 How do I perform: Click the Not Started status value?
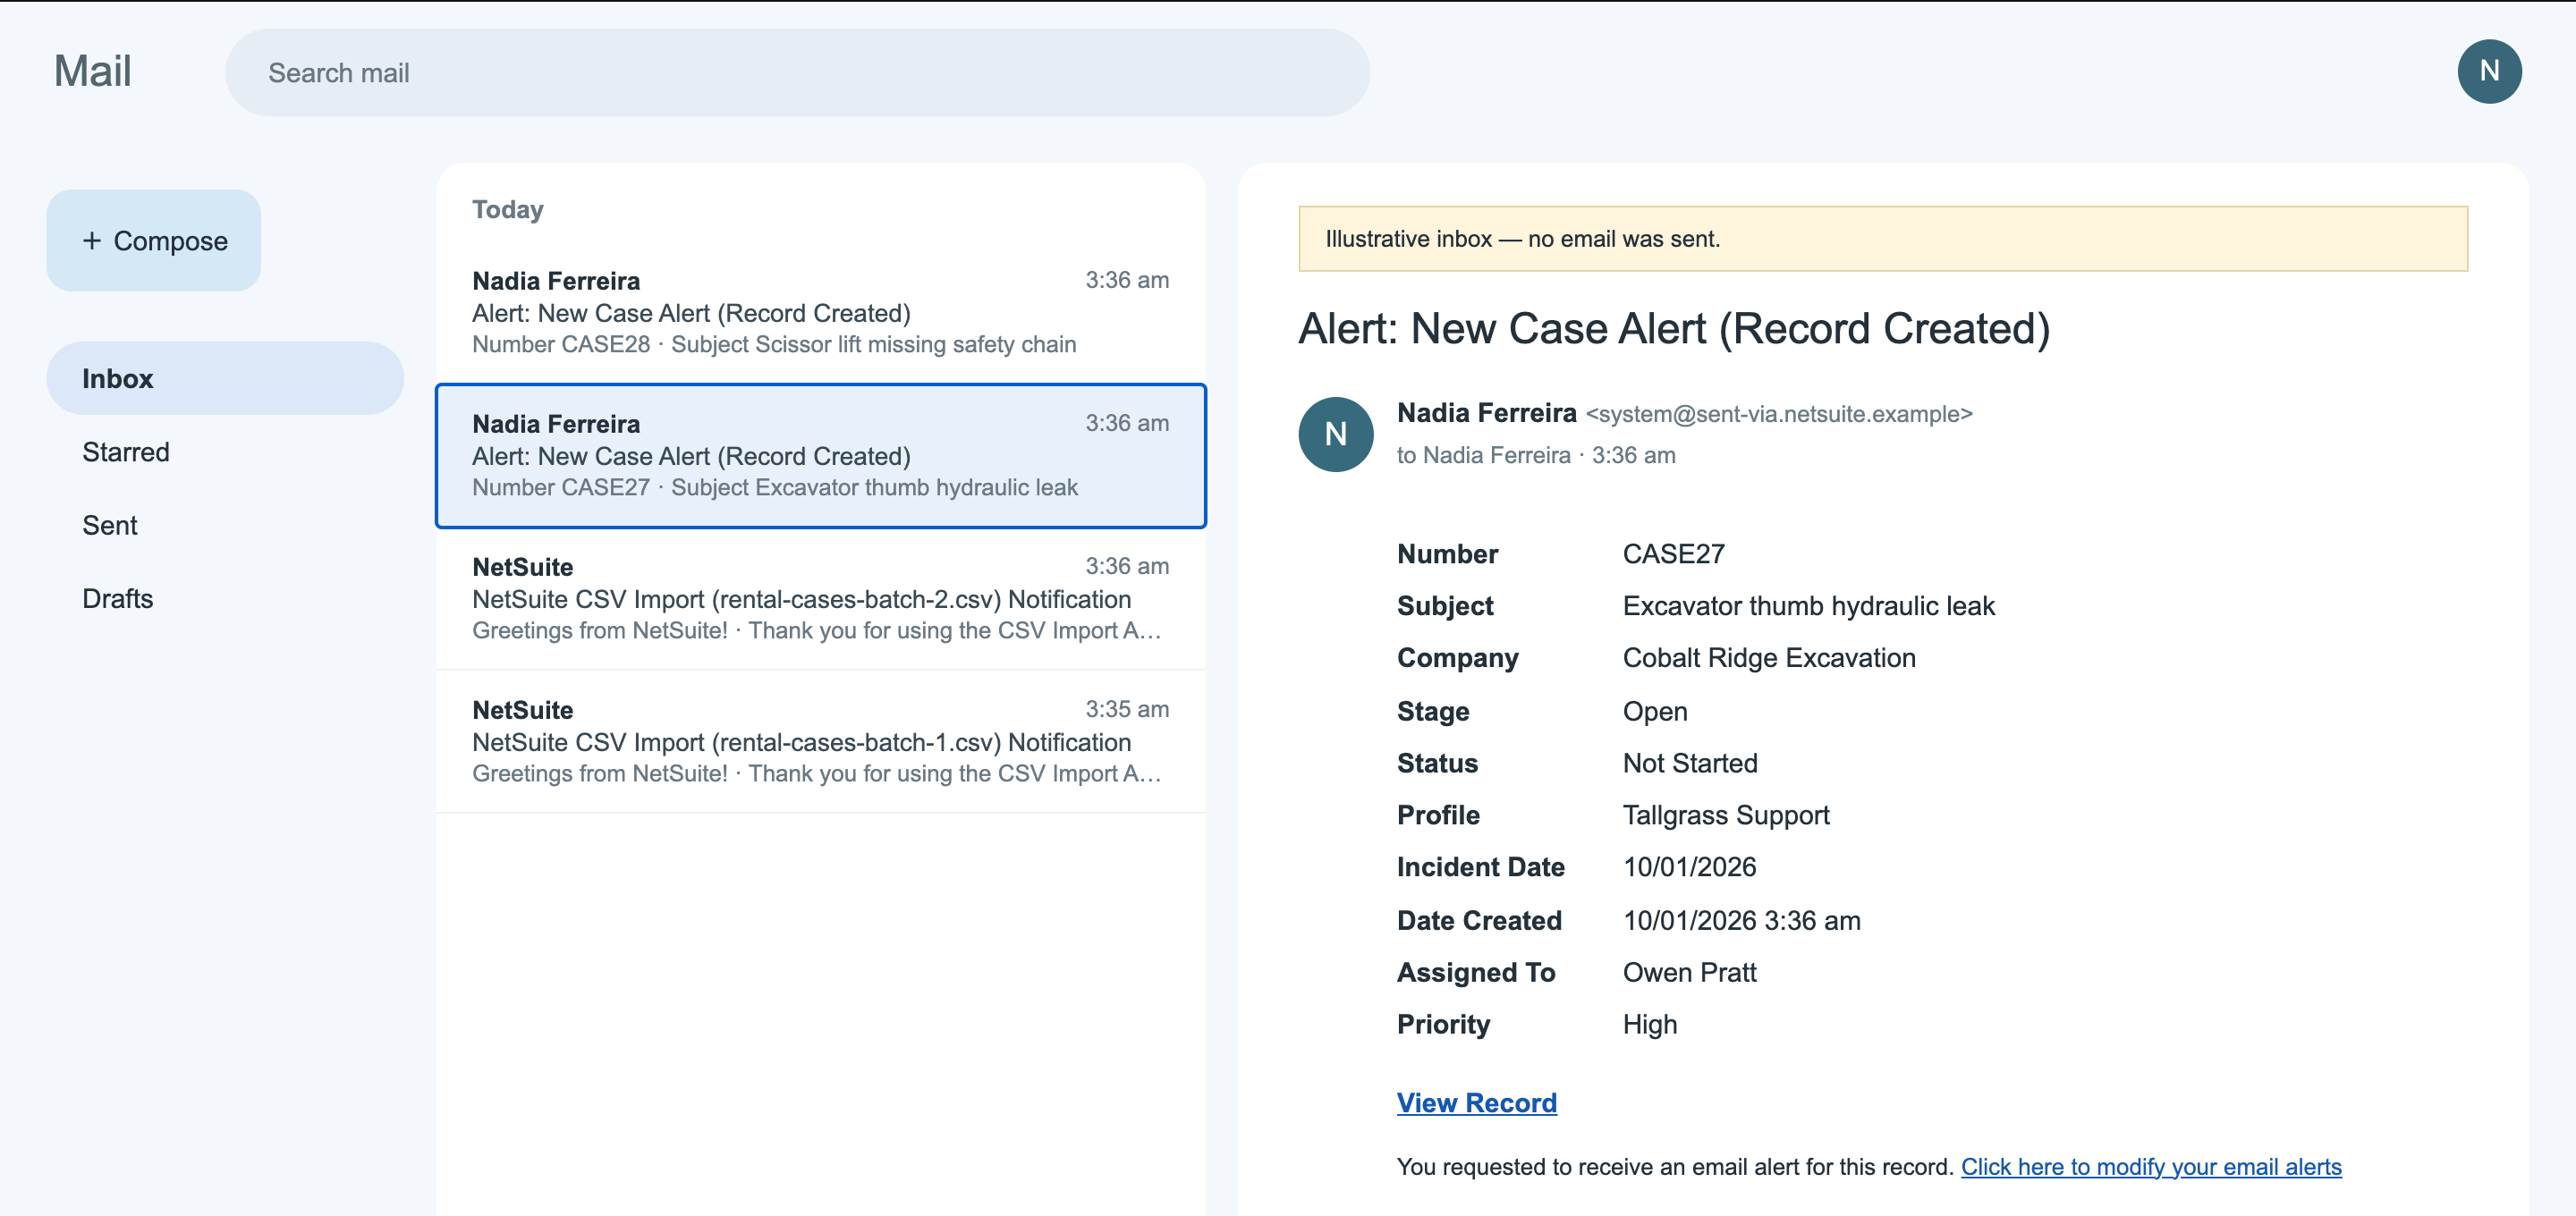pos(1689,763)
